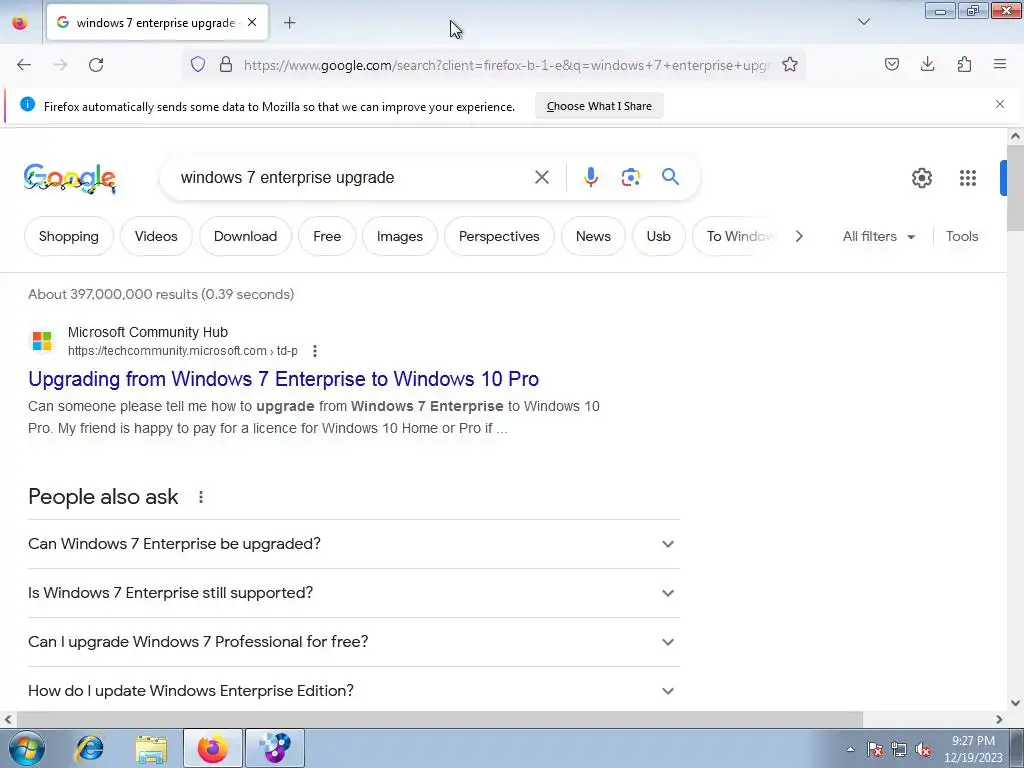Dismiss the Firefox data notification bar

coord(1000,104)
